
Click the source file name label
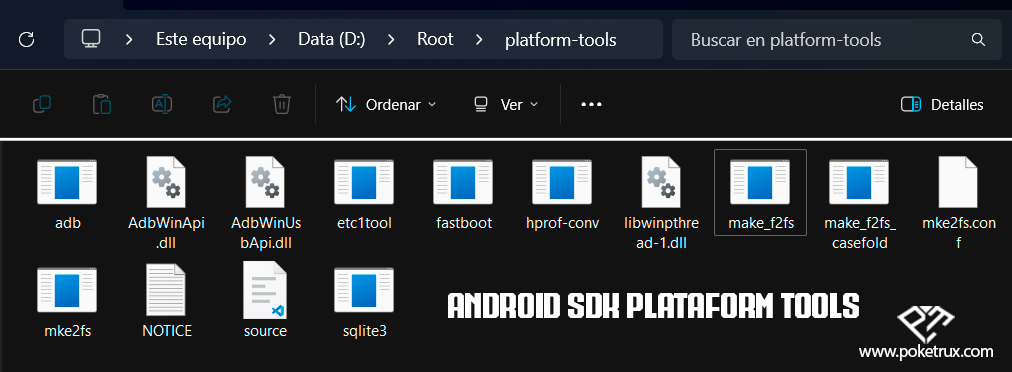(x=265, y=331)
